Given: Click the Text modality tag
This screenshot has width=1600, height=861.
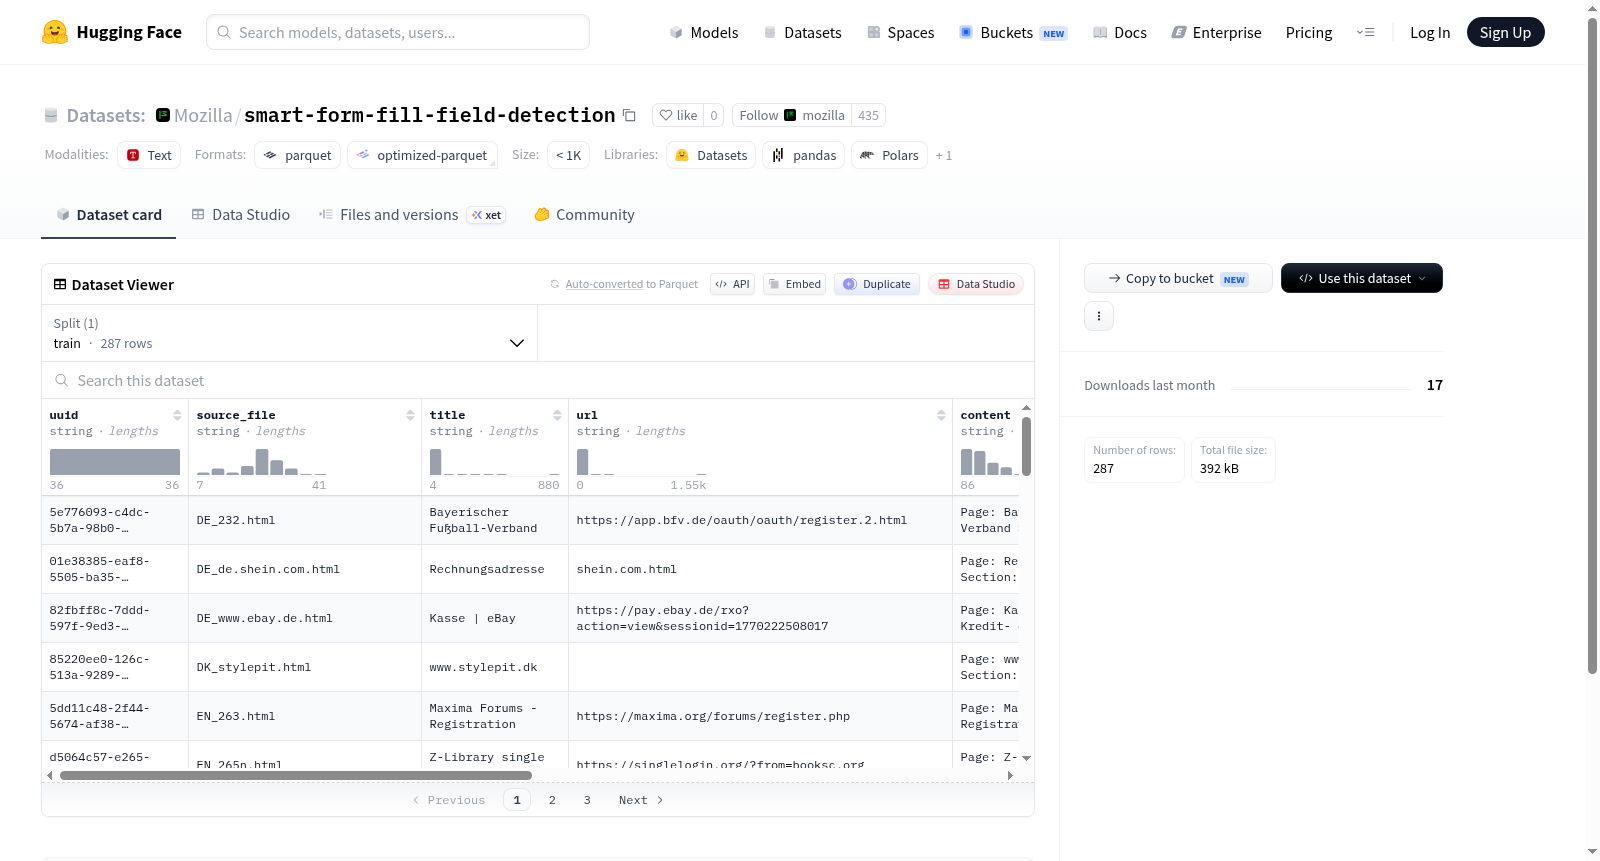Looking at the screenshot, I should click(149, 155).
